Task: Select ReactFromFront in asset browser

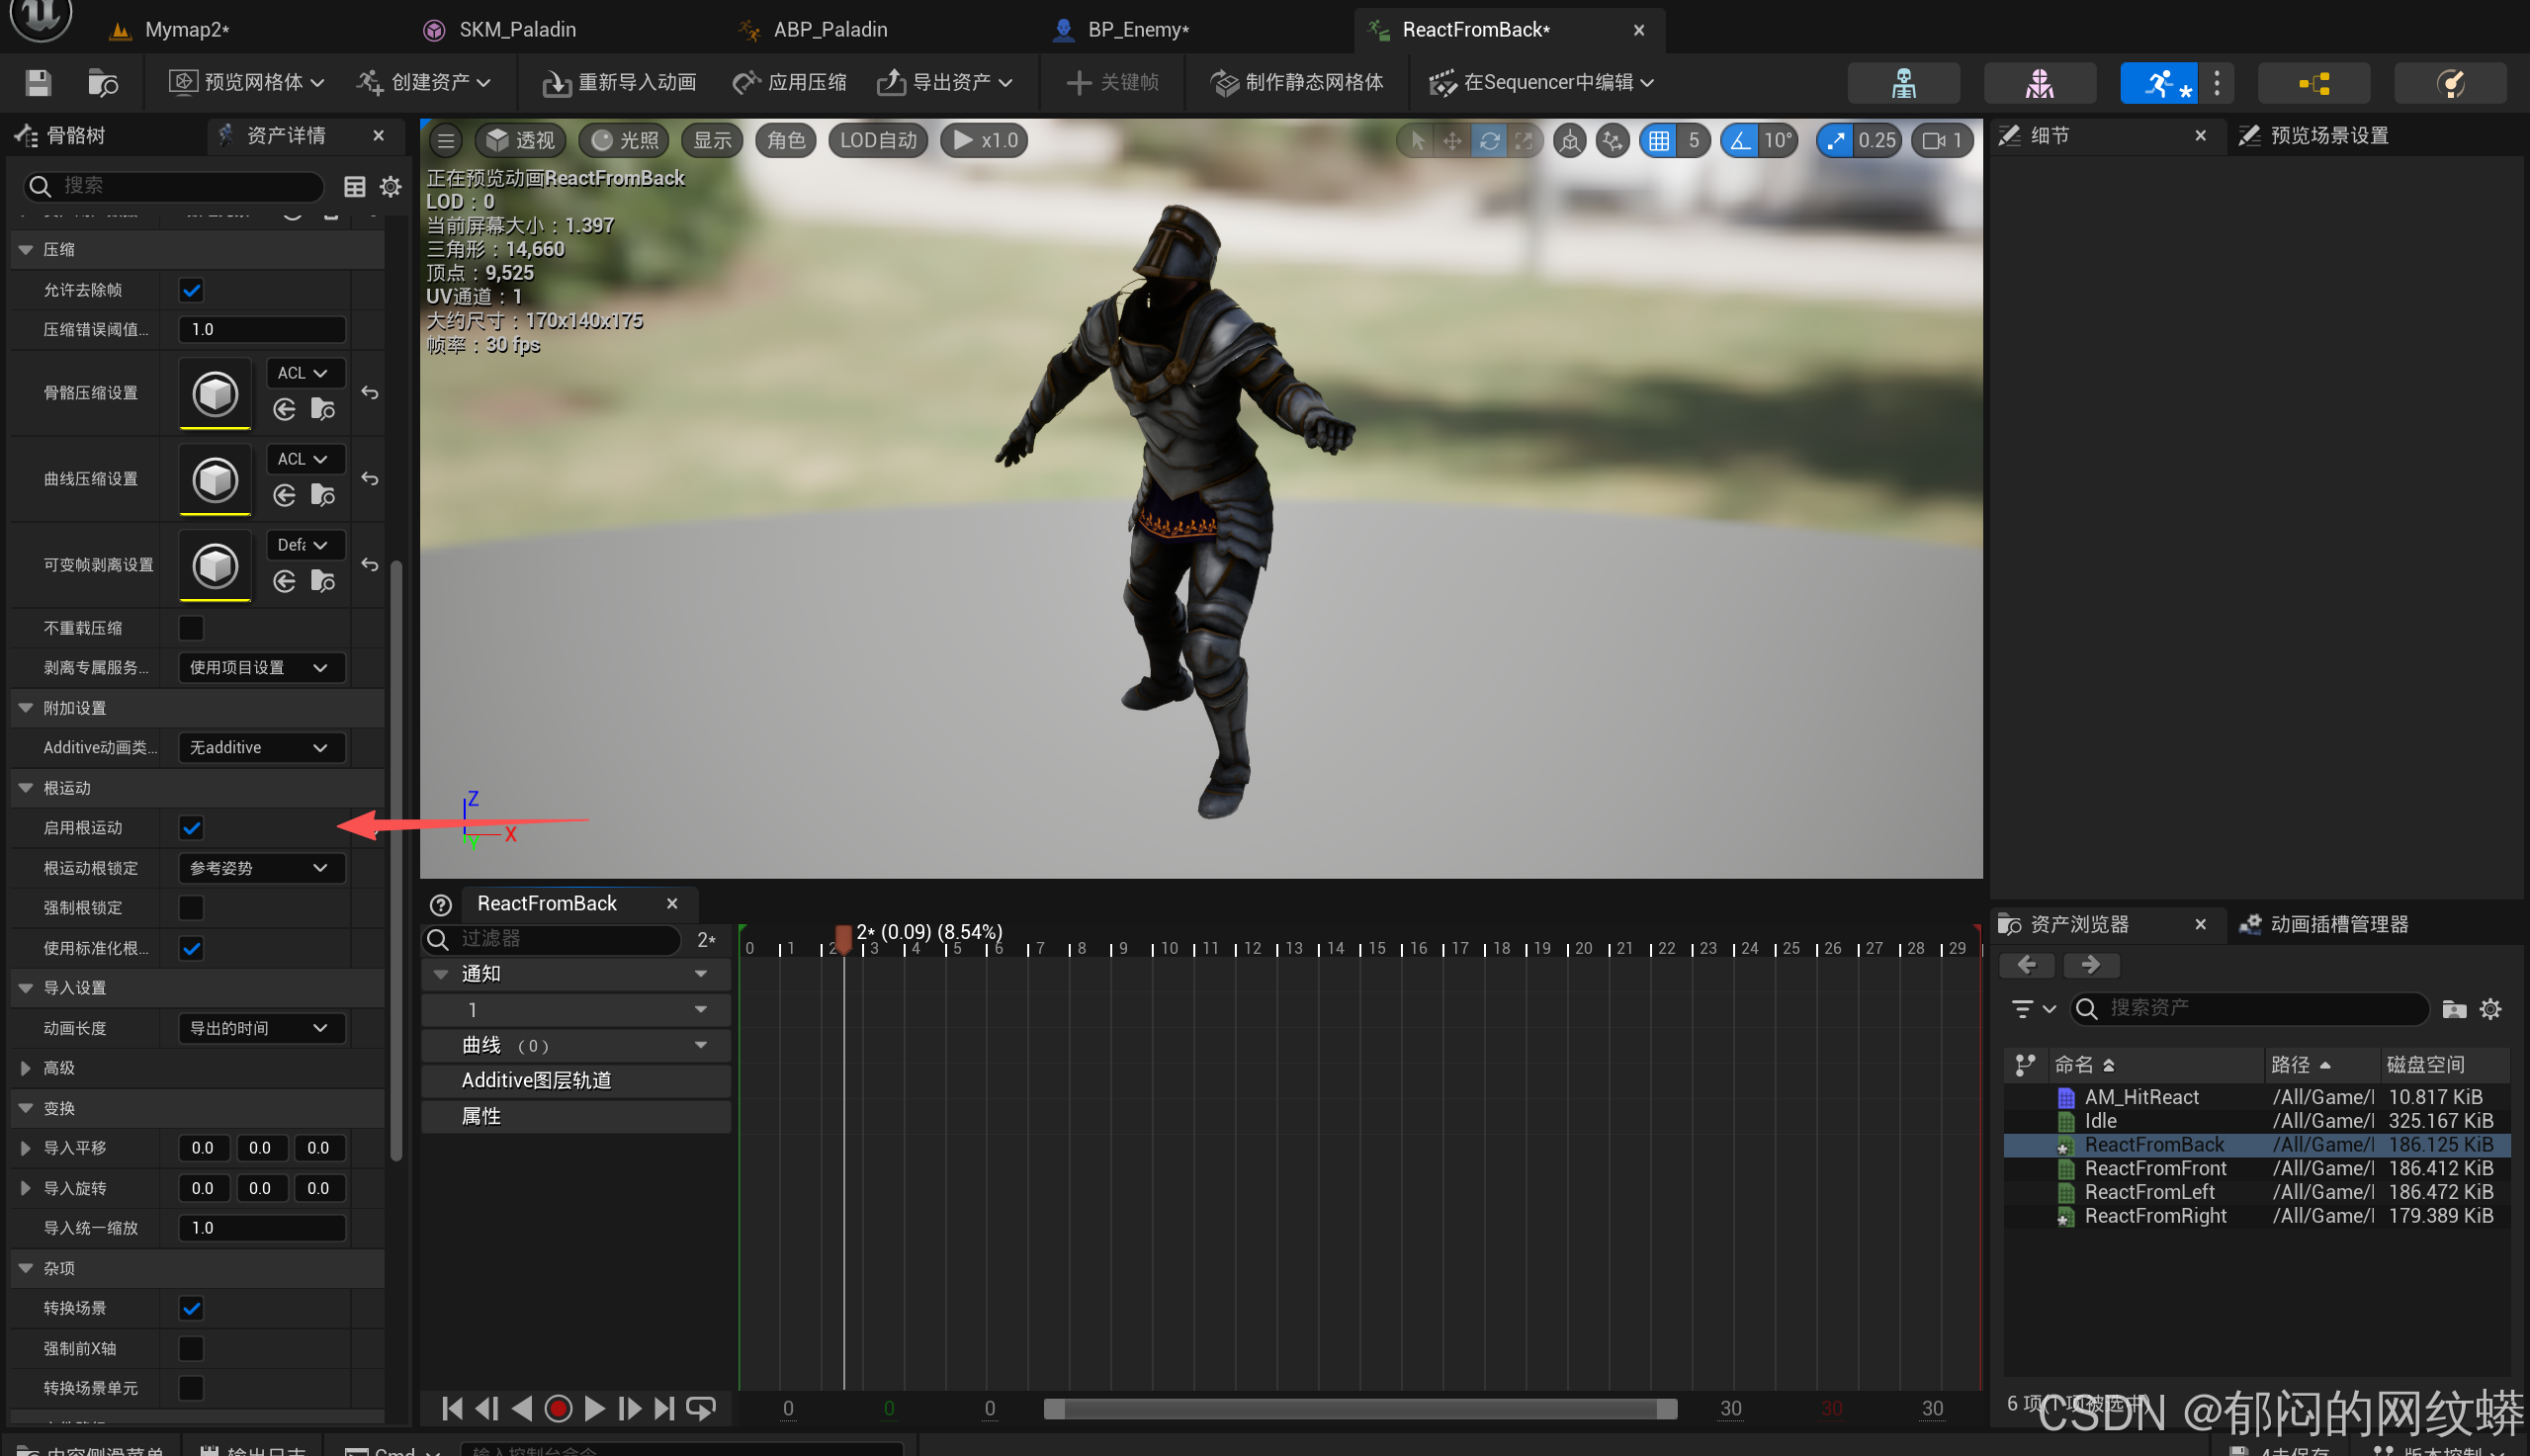Action: click(2155, 1168)
